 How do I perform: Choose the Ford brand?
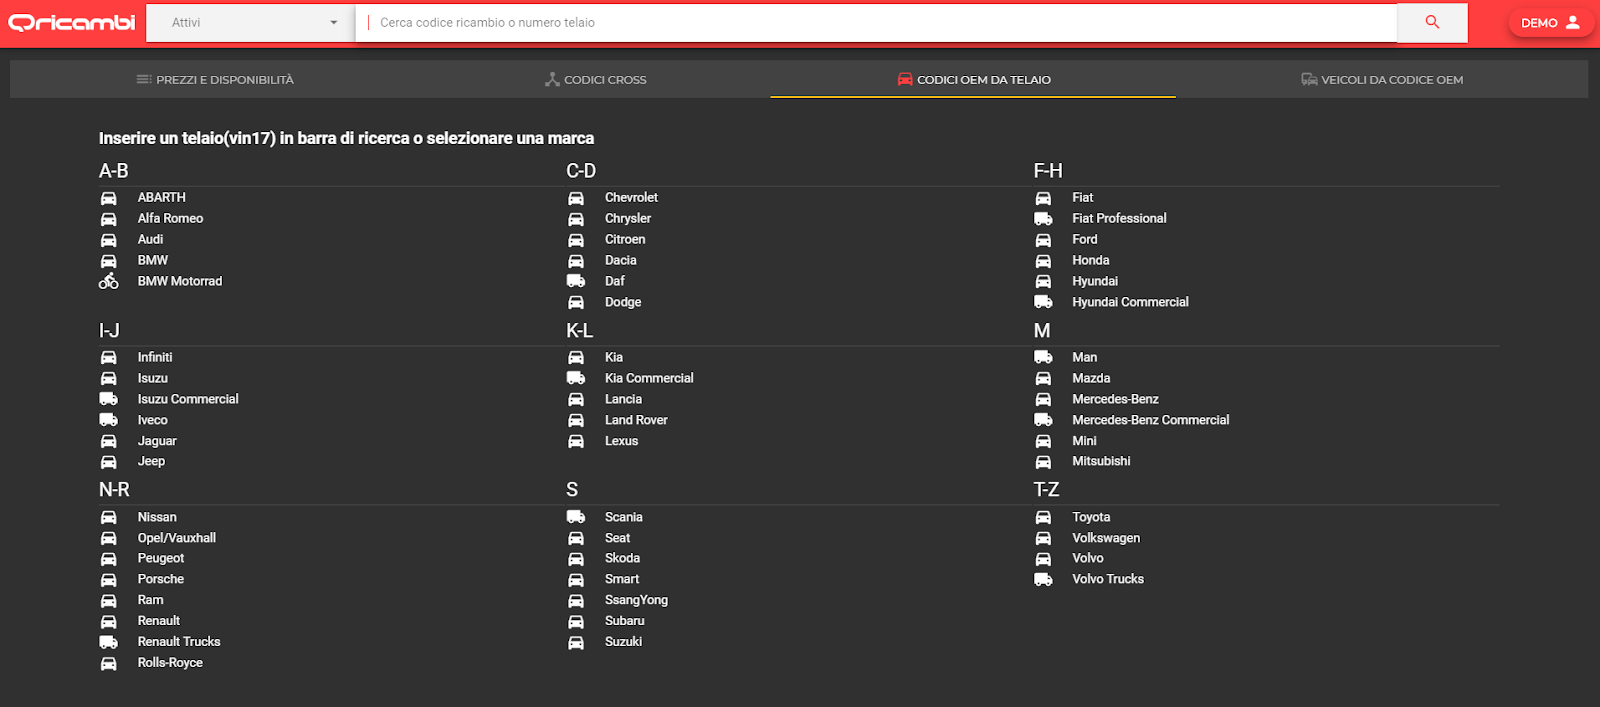click(x=1085, y=240)
